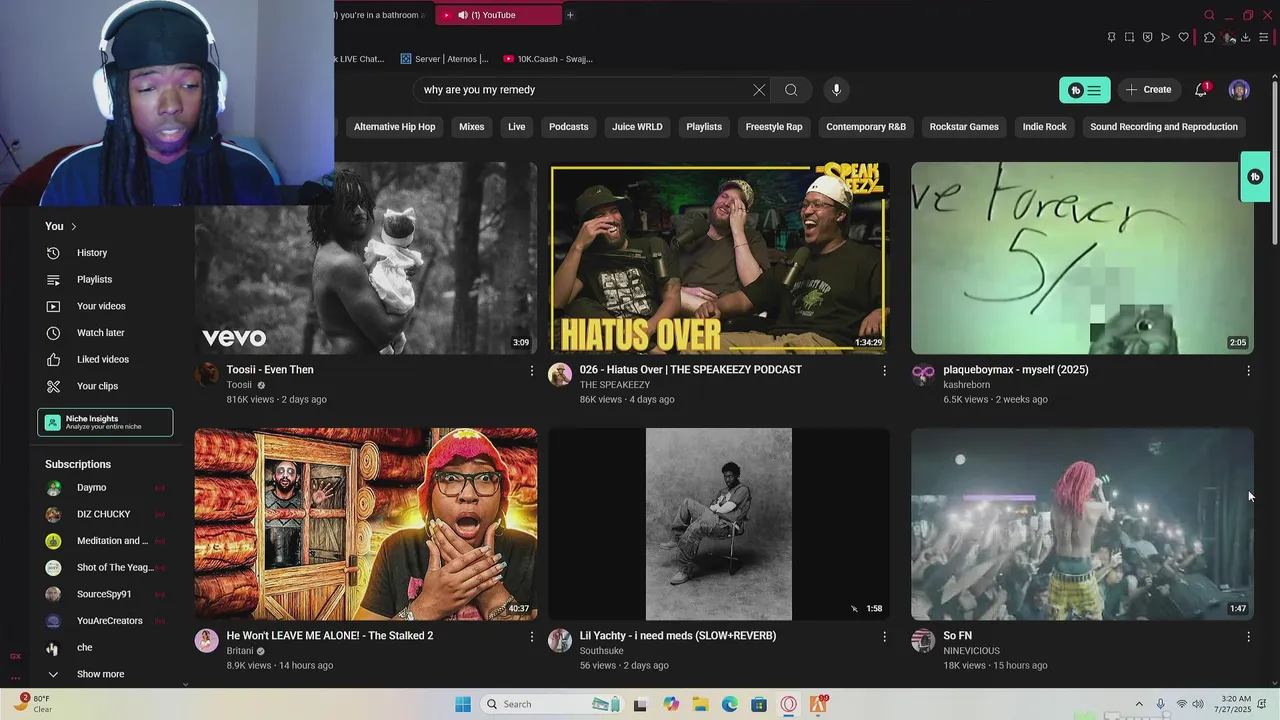Image resolution: width=1280 pixels, height=720 pixels.
Task: Select the Freestyle Rap chip
Action: click(x=774, y=127)
